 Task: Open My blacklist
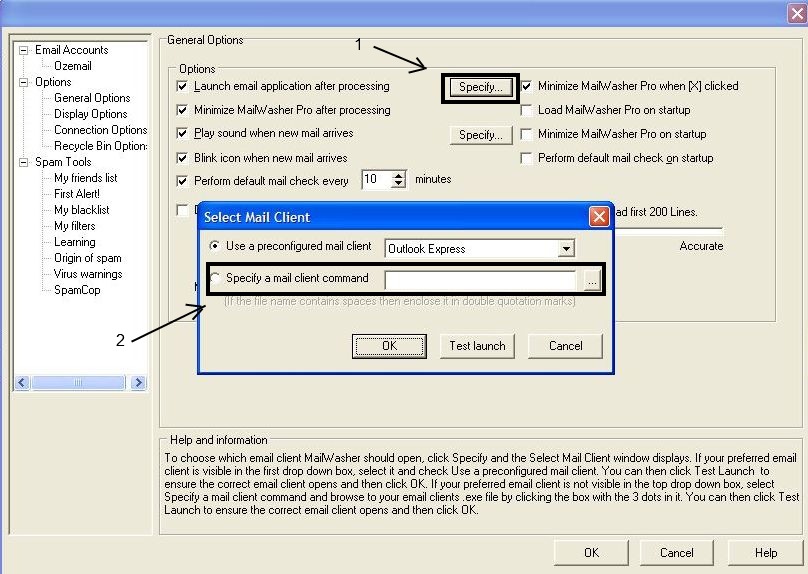[x=81, y=210]
